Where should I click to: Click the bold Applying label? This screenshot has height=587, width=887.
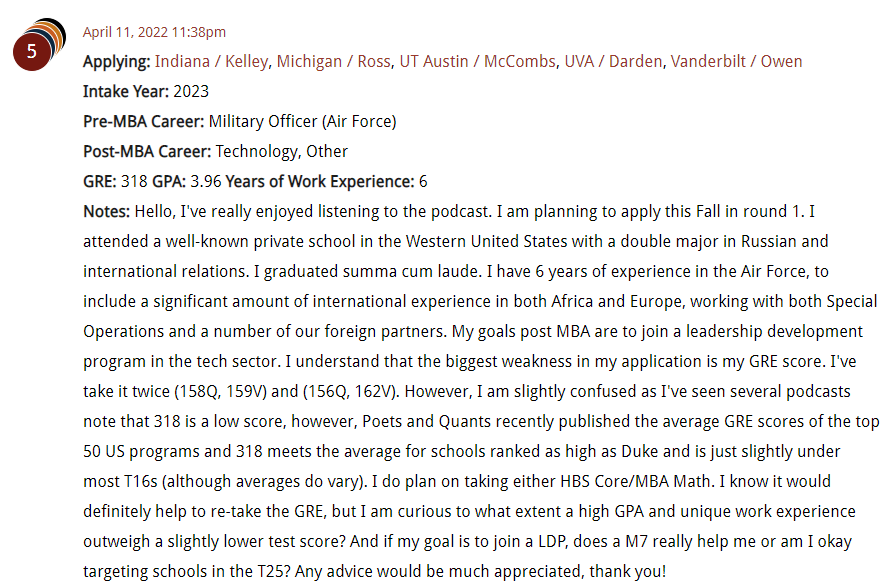coord(117,61)
